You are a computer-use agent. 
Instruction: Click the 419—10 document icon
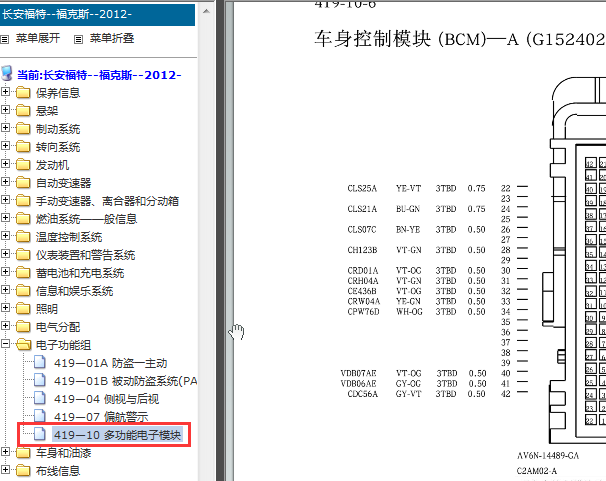(40, 434)
